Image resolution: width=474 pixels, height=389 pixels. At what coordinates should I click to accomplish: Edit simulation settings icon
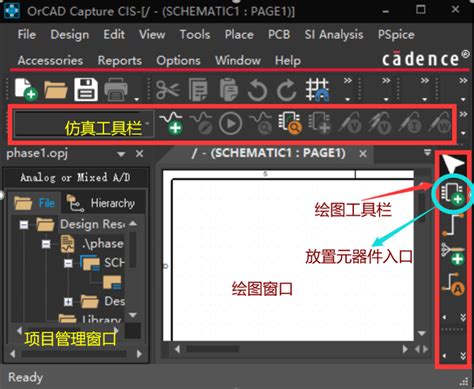pyautogui.click(x=200, y=123)
